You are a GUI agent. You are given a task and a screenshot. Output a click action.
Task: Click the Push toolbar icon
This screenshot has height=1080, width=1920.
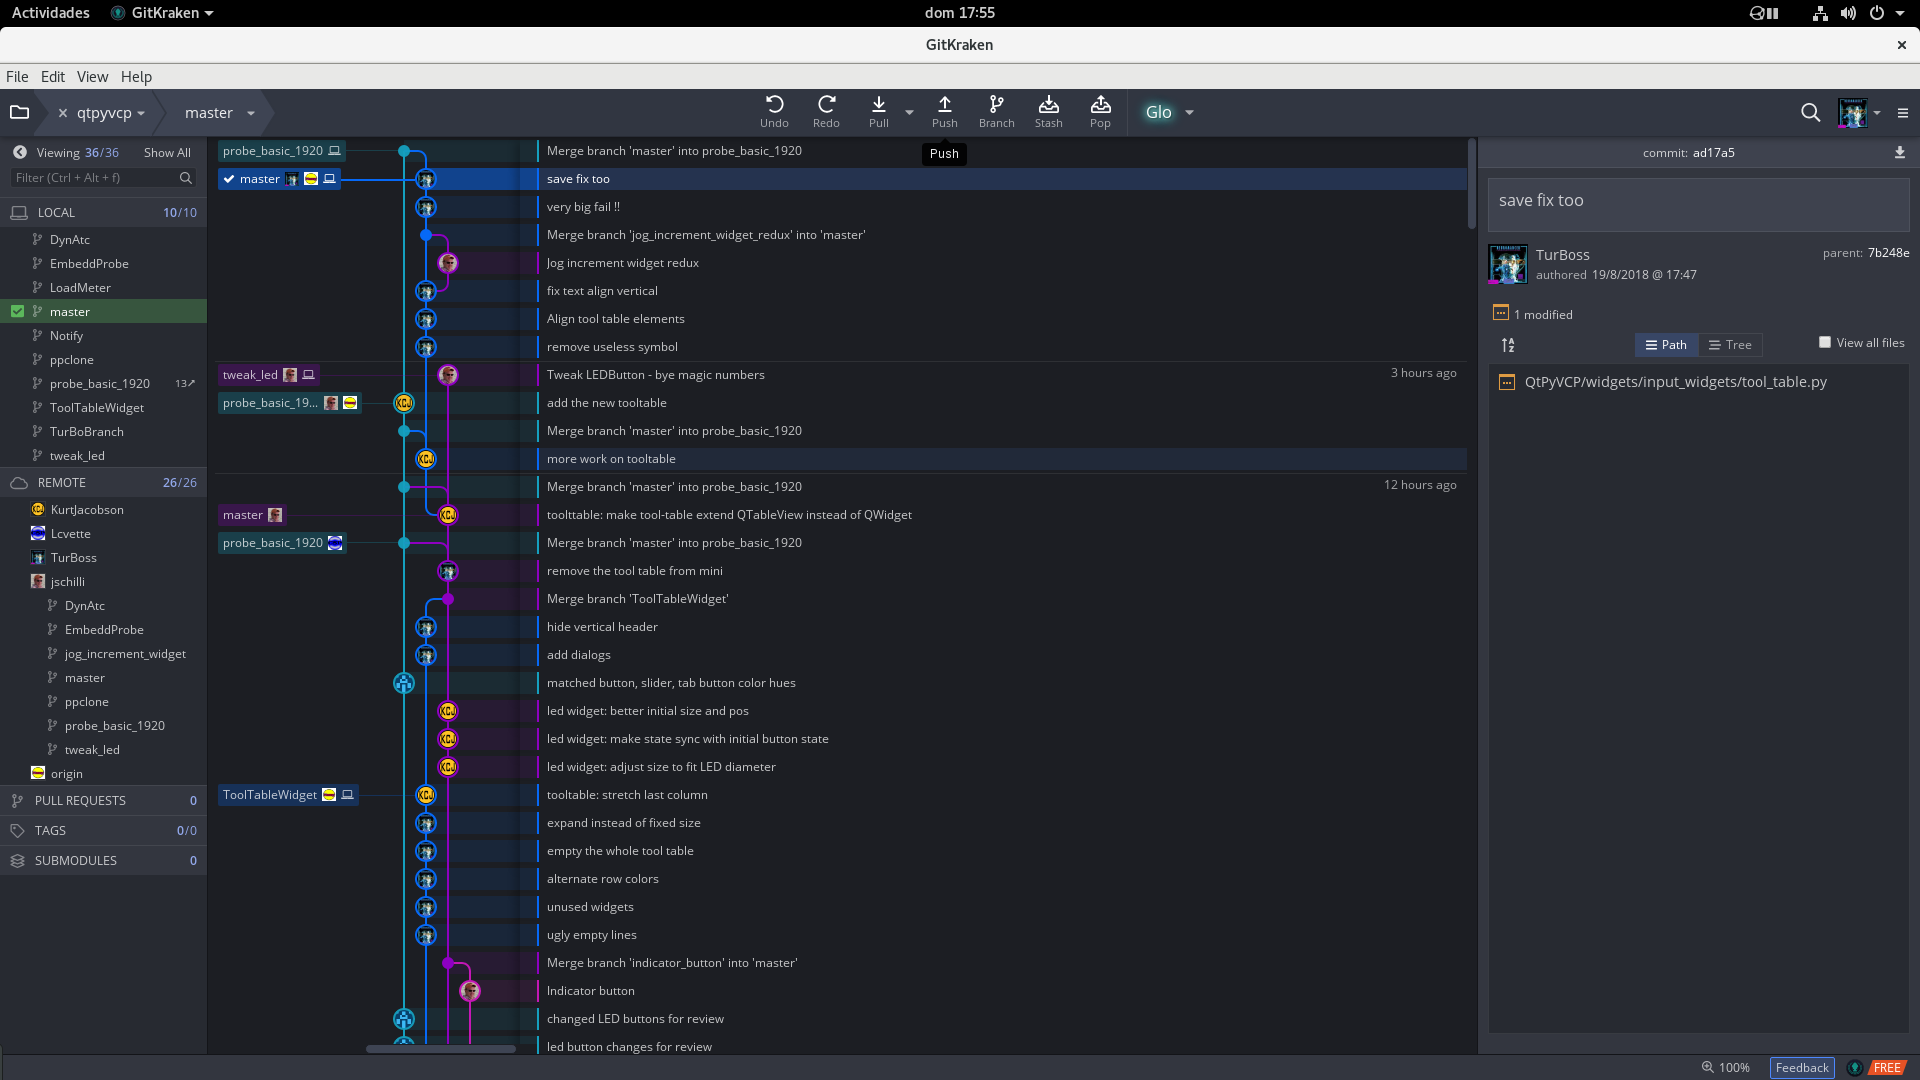tap(944, 111)
